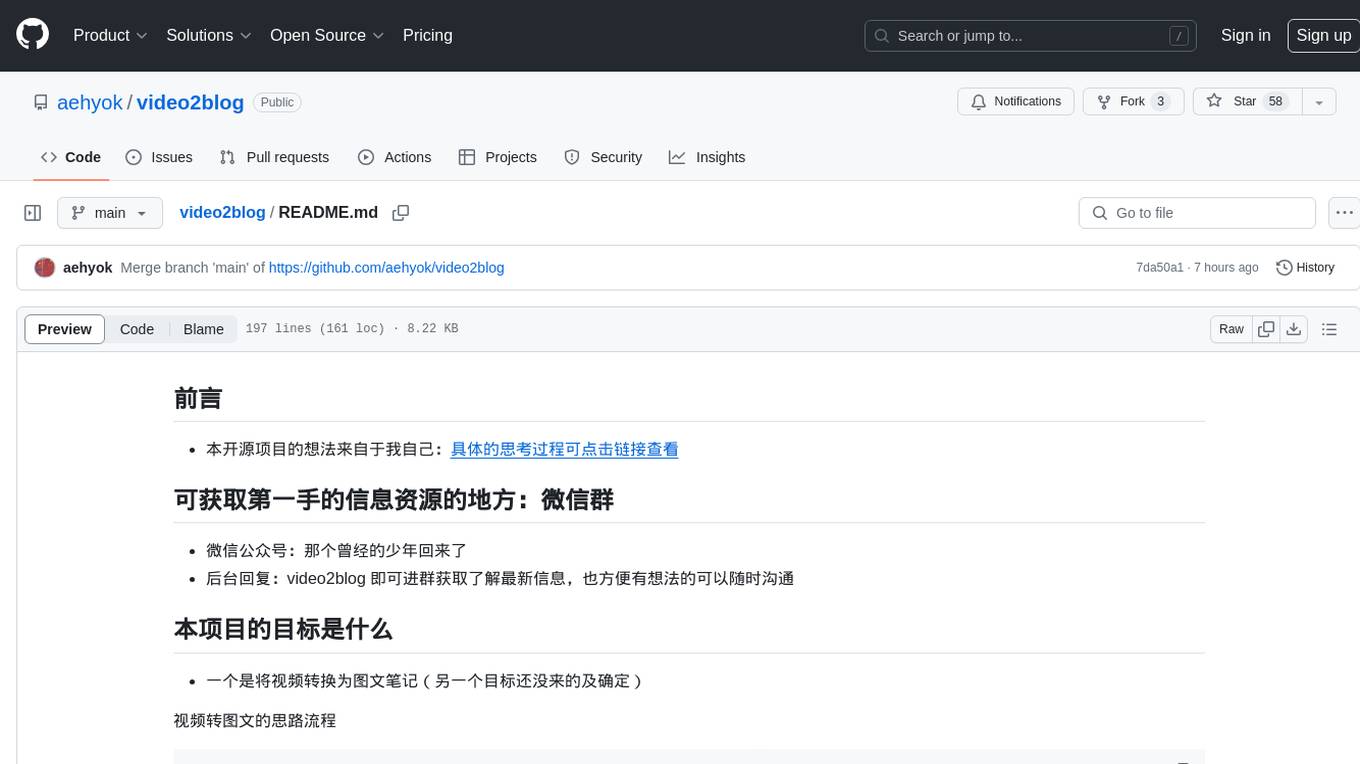Open the main branch selector
Viewport: 1360px width, 764px height.
(110, 213)
